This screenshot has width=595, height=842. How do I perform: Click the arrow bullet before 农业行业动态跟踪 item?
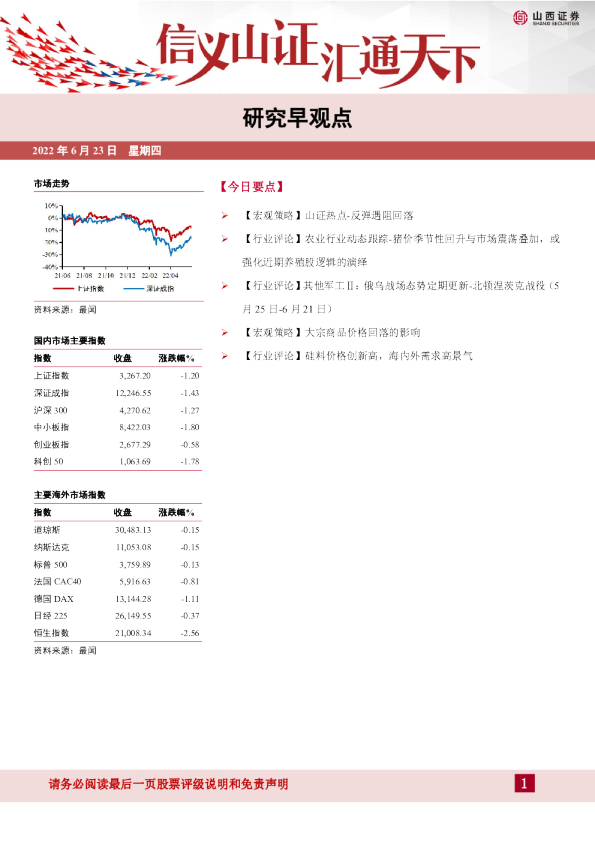[x=224, y=239]
